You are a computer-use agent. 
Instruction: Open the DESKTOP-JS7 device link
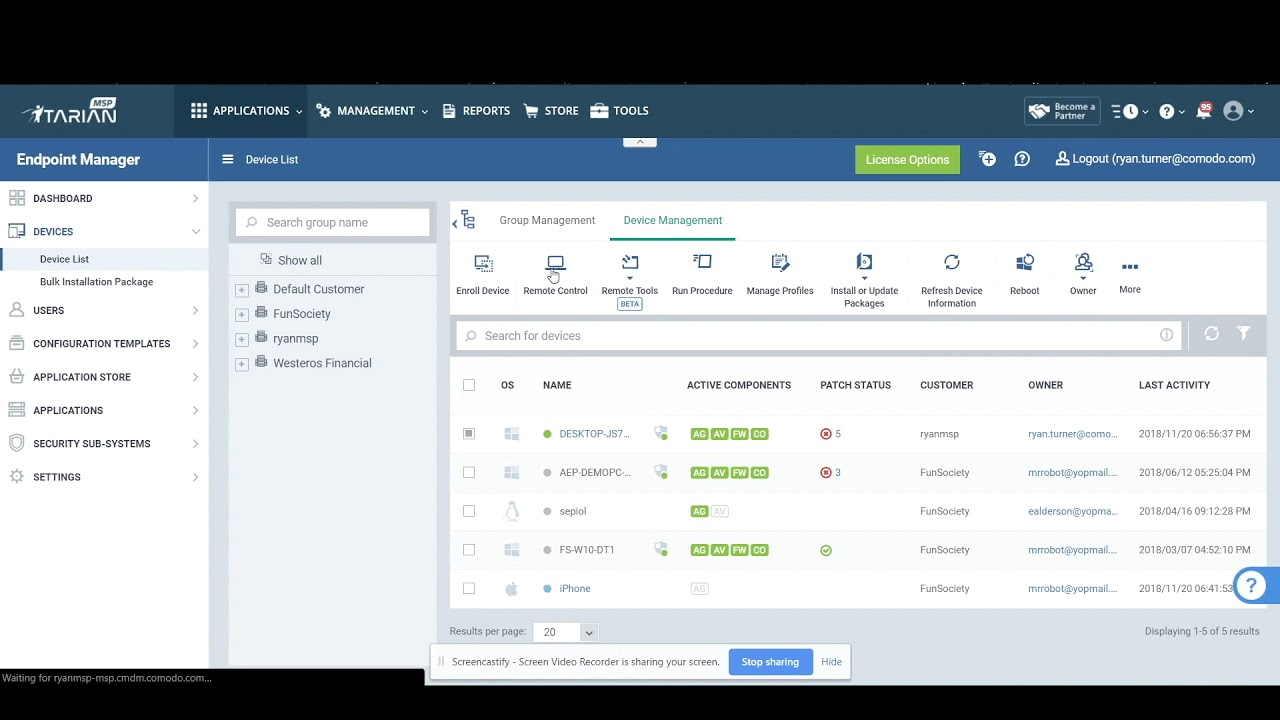pyautogui.click(x=594, y=434)
